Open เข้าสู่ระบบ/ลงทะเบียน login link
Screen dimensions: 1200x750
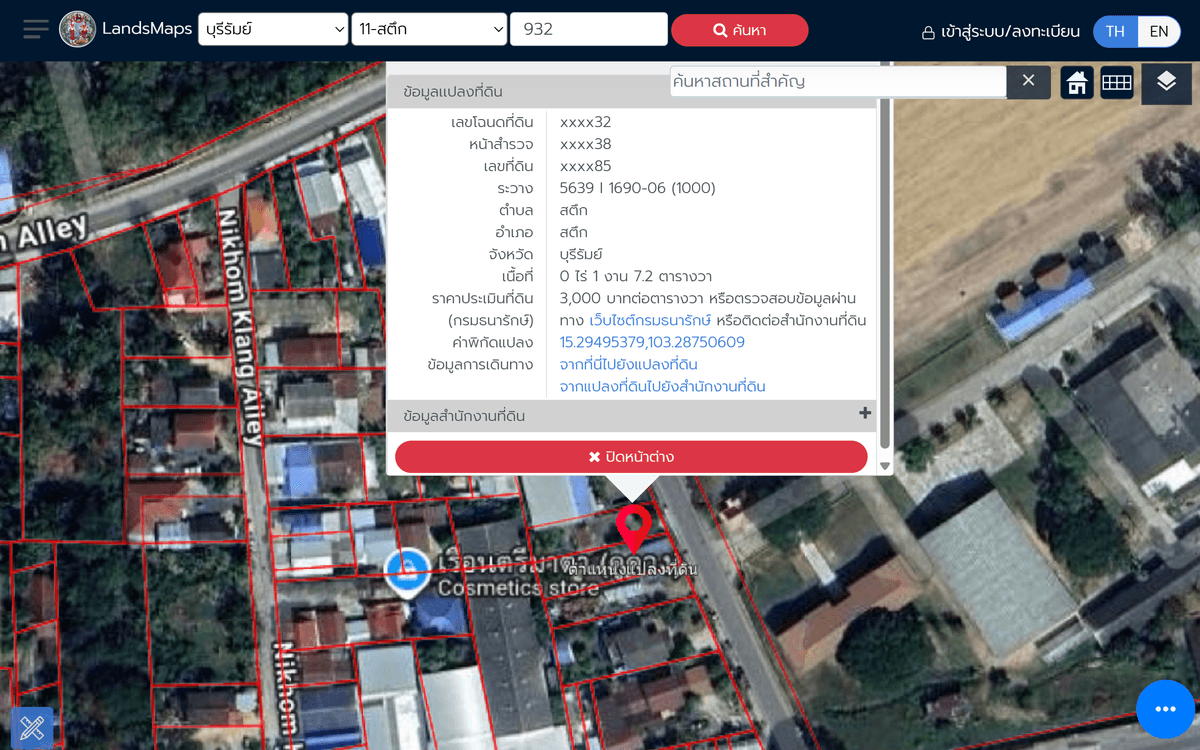pos(1001,31)
